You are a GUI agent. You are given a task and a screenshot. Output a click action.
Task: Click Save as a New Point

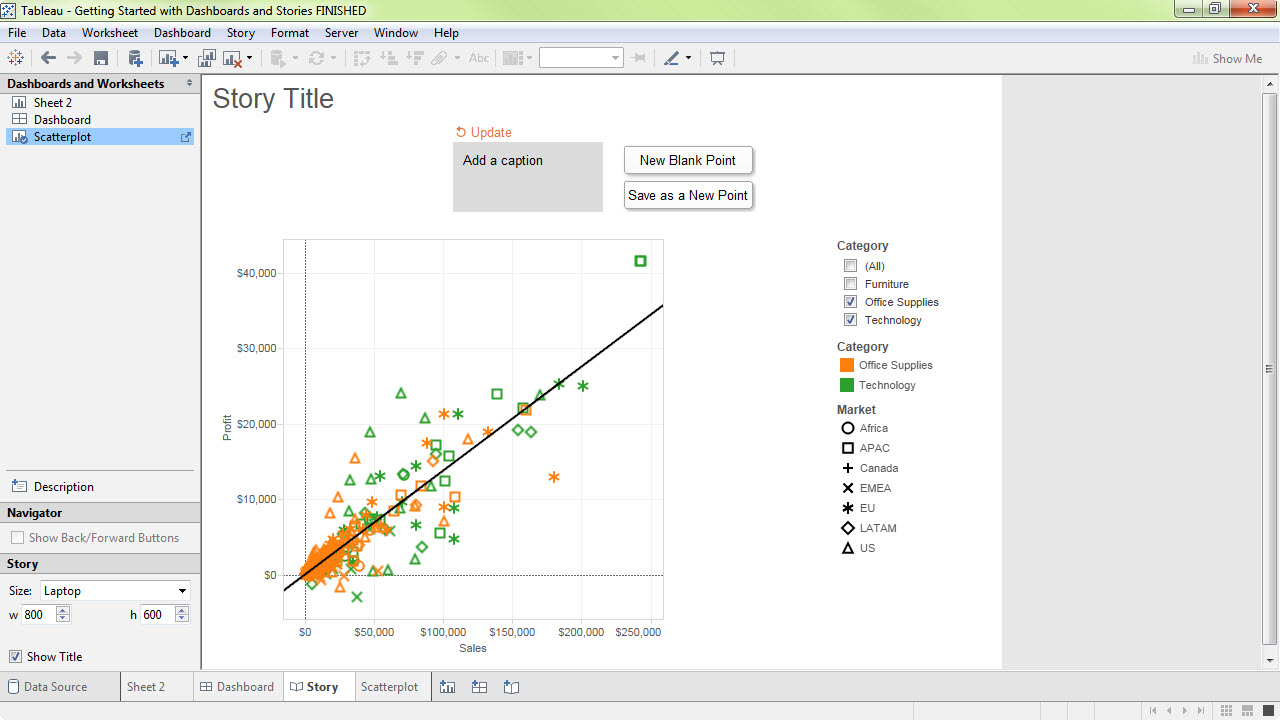pyautogui.click(x=688, y=195)
